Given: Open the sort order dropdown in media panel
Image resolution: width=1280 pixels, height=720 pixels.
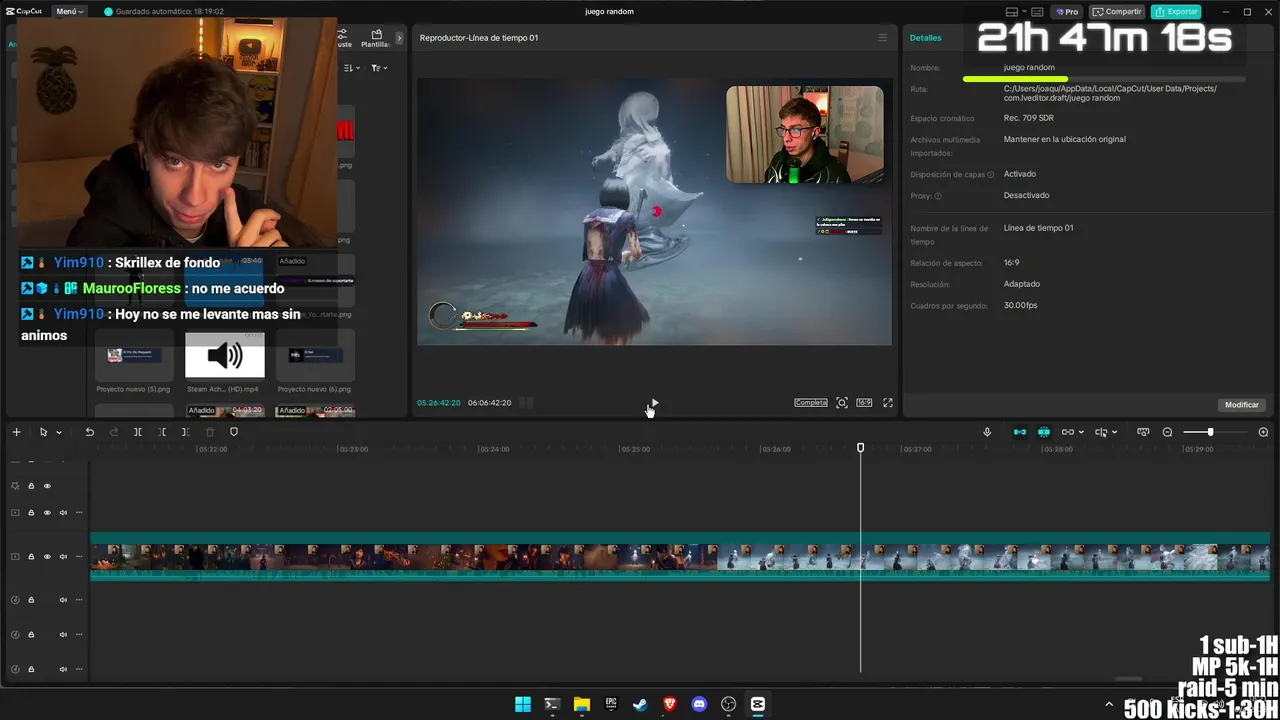Looking at the screenshot, I should [351, 68].
